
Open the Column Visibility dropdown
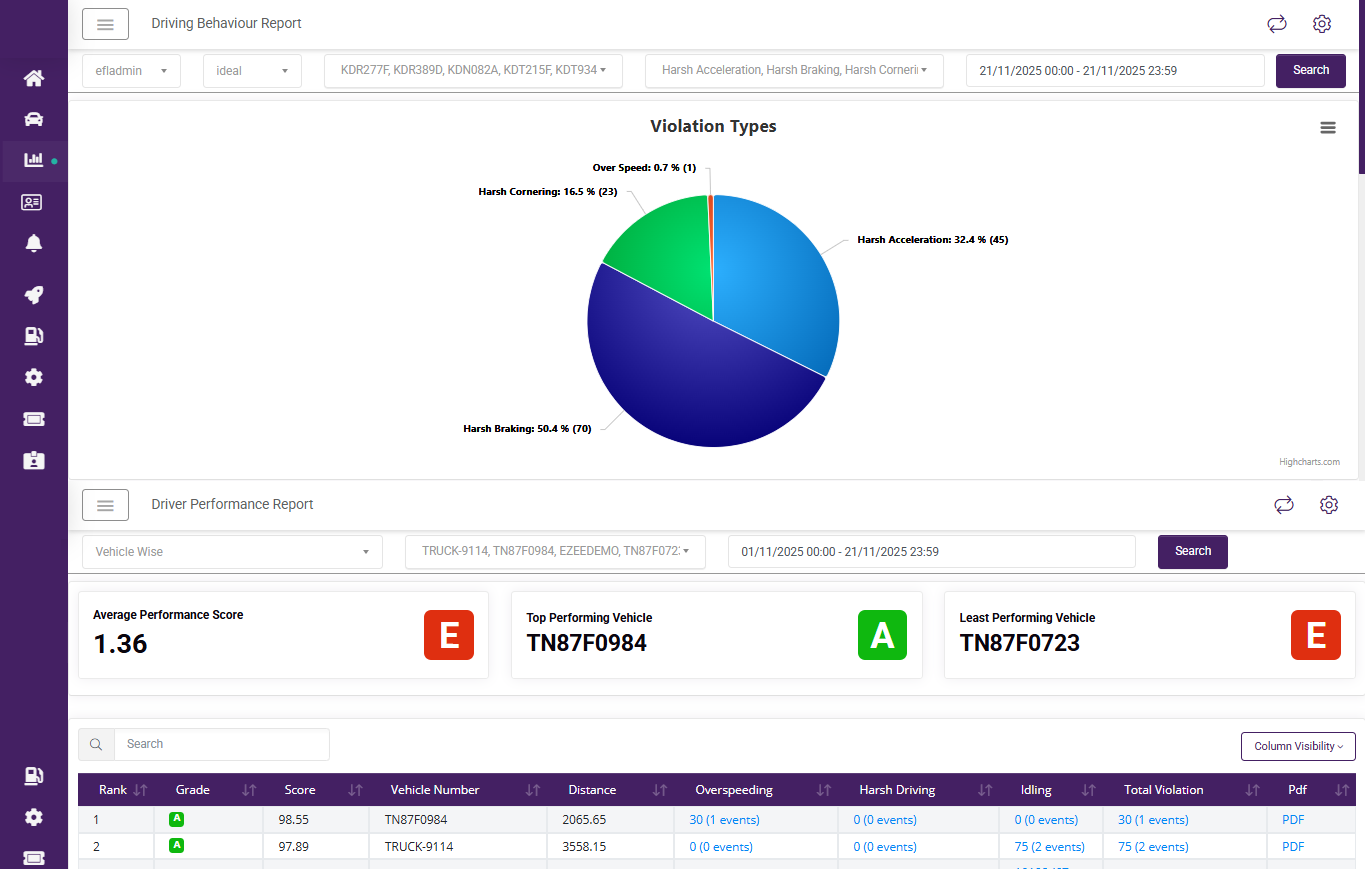(1298, 746)
